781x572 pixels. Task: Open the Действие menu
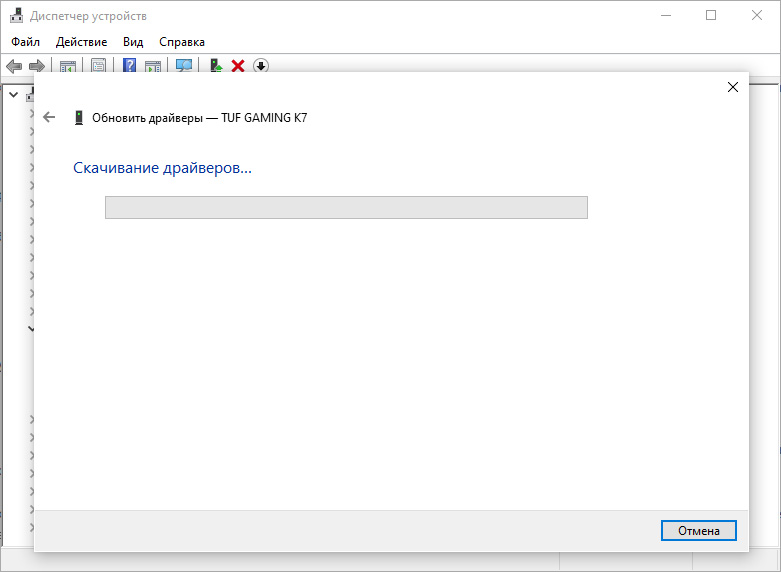click(82, 42)
